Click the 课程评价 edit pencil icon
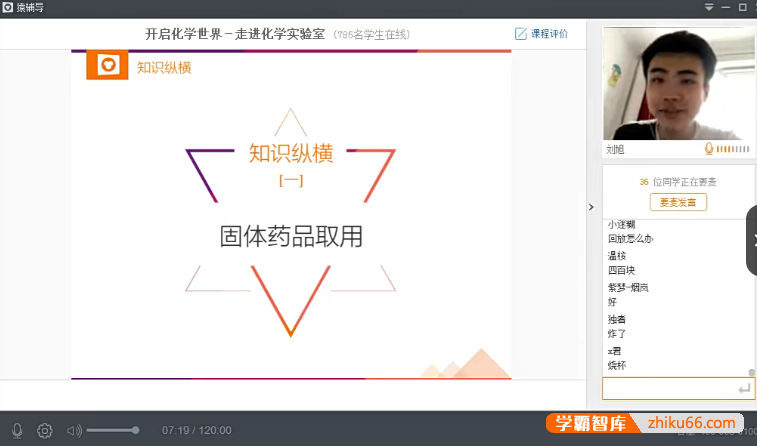Viewport: 757px width, 446px height. pos(520,34)
